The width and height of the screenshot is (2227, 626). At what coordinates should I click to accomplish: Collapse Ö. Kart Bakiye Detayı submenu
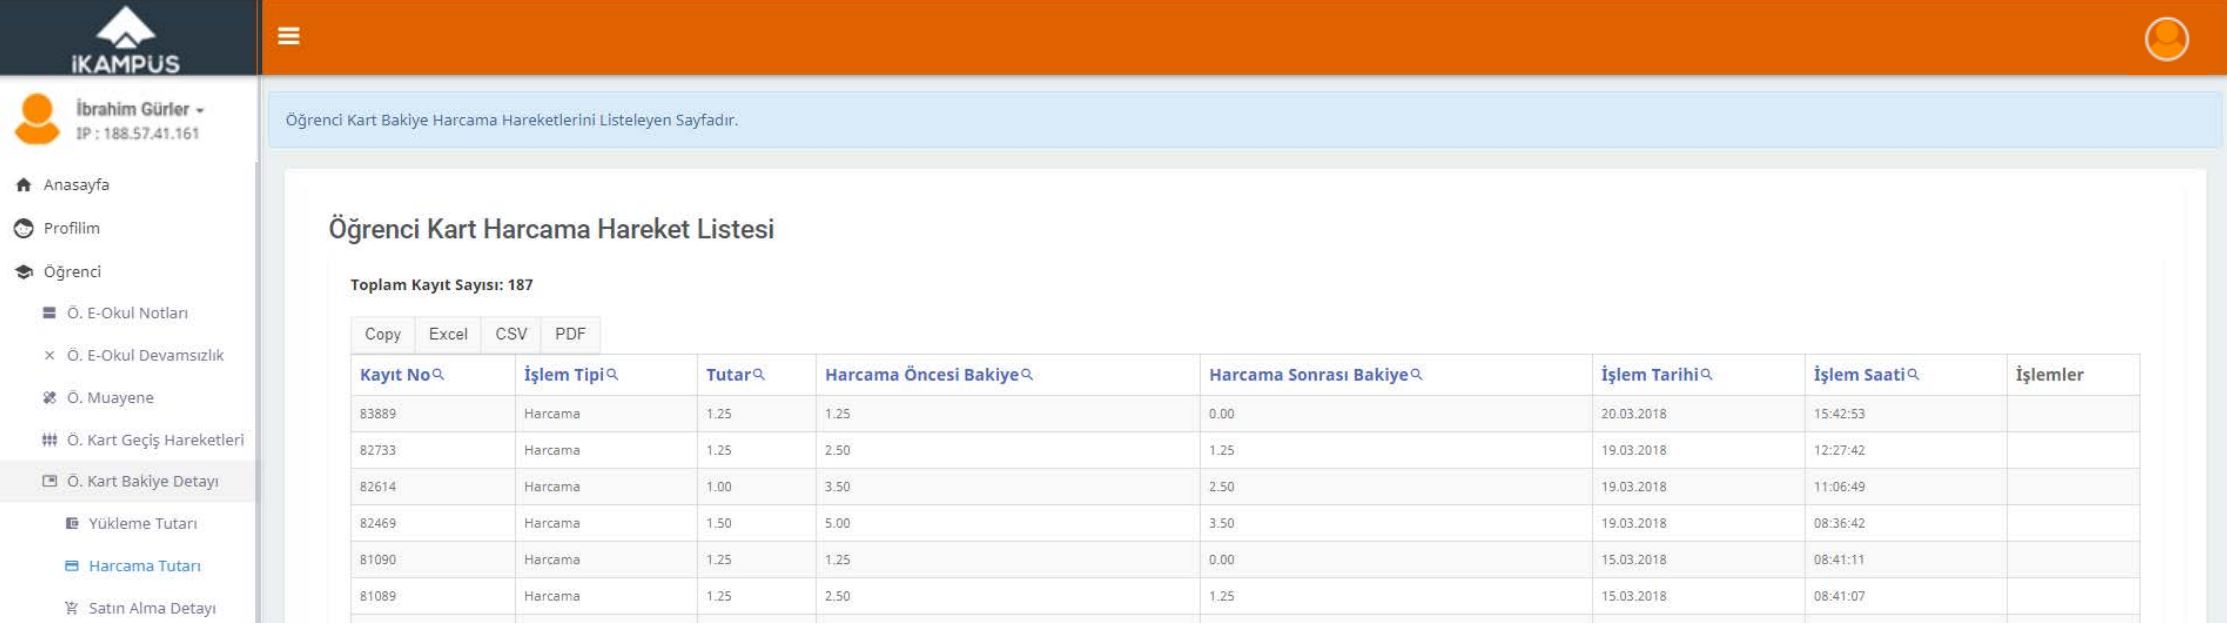coord(142,481)
